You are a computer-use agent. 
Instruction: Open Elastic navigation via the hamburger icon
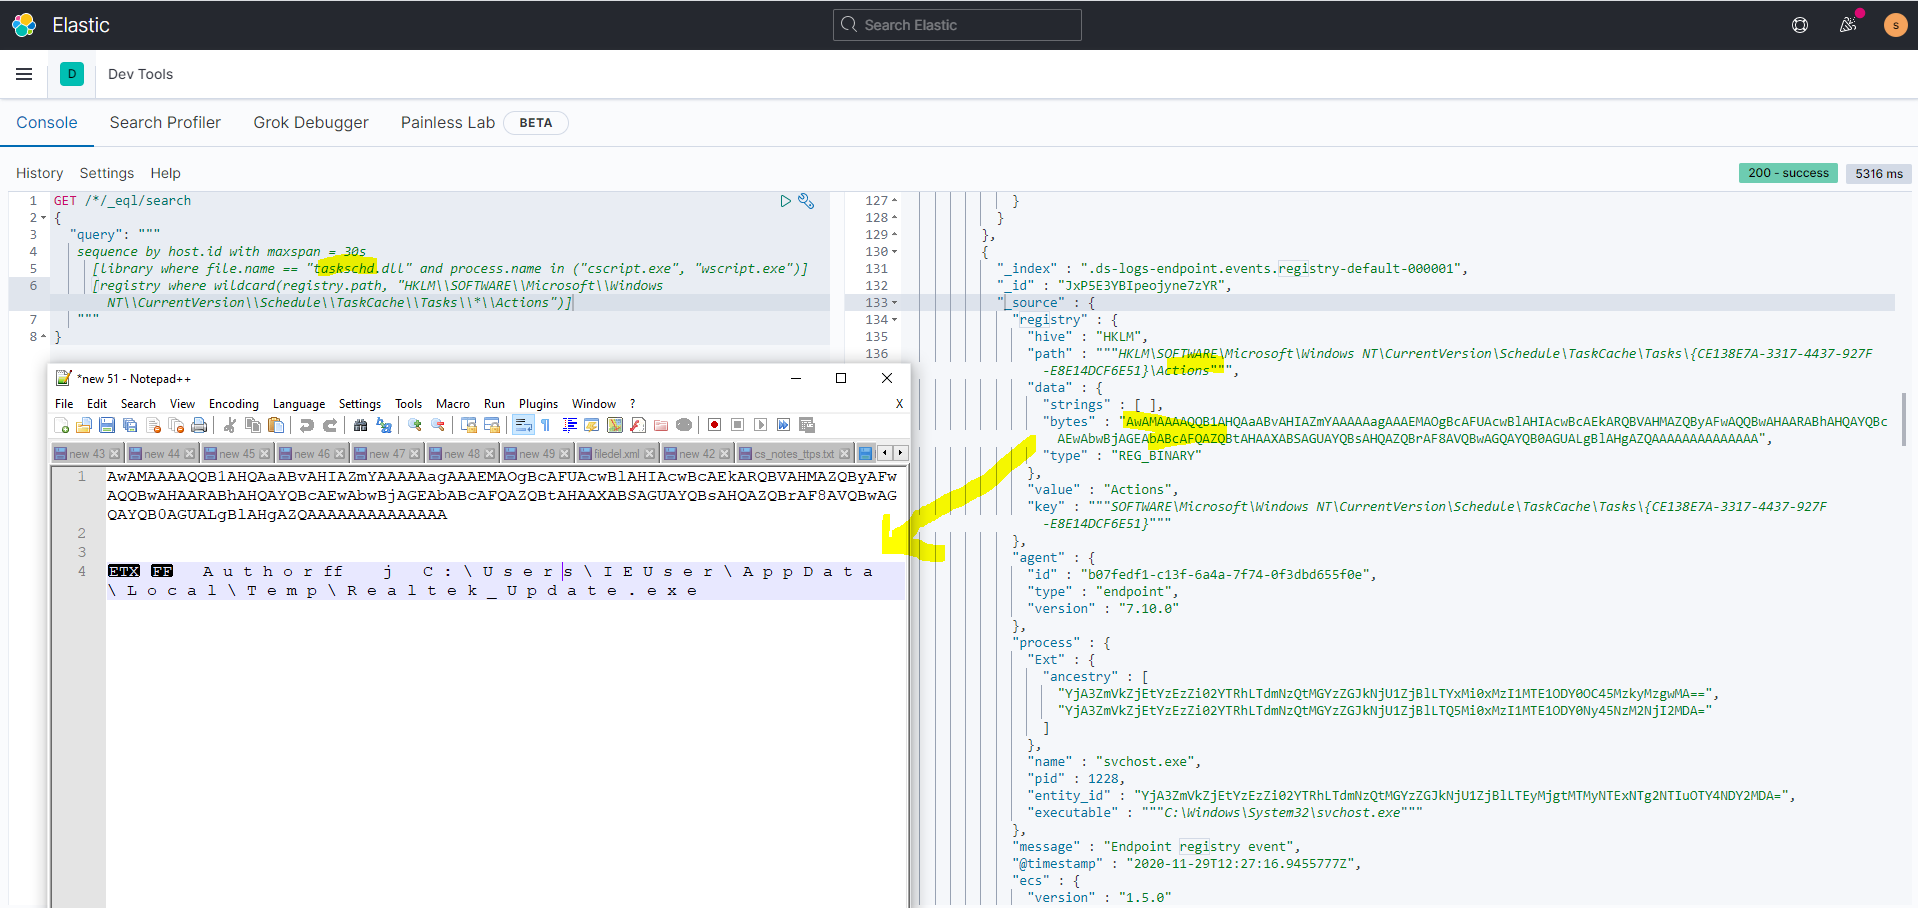pos(24,74)
